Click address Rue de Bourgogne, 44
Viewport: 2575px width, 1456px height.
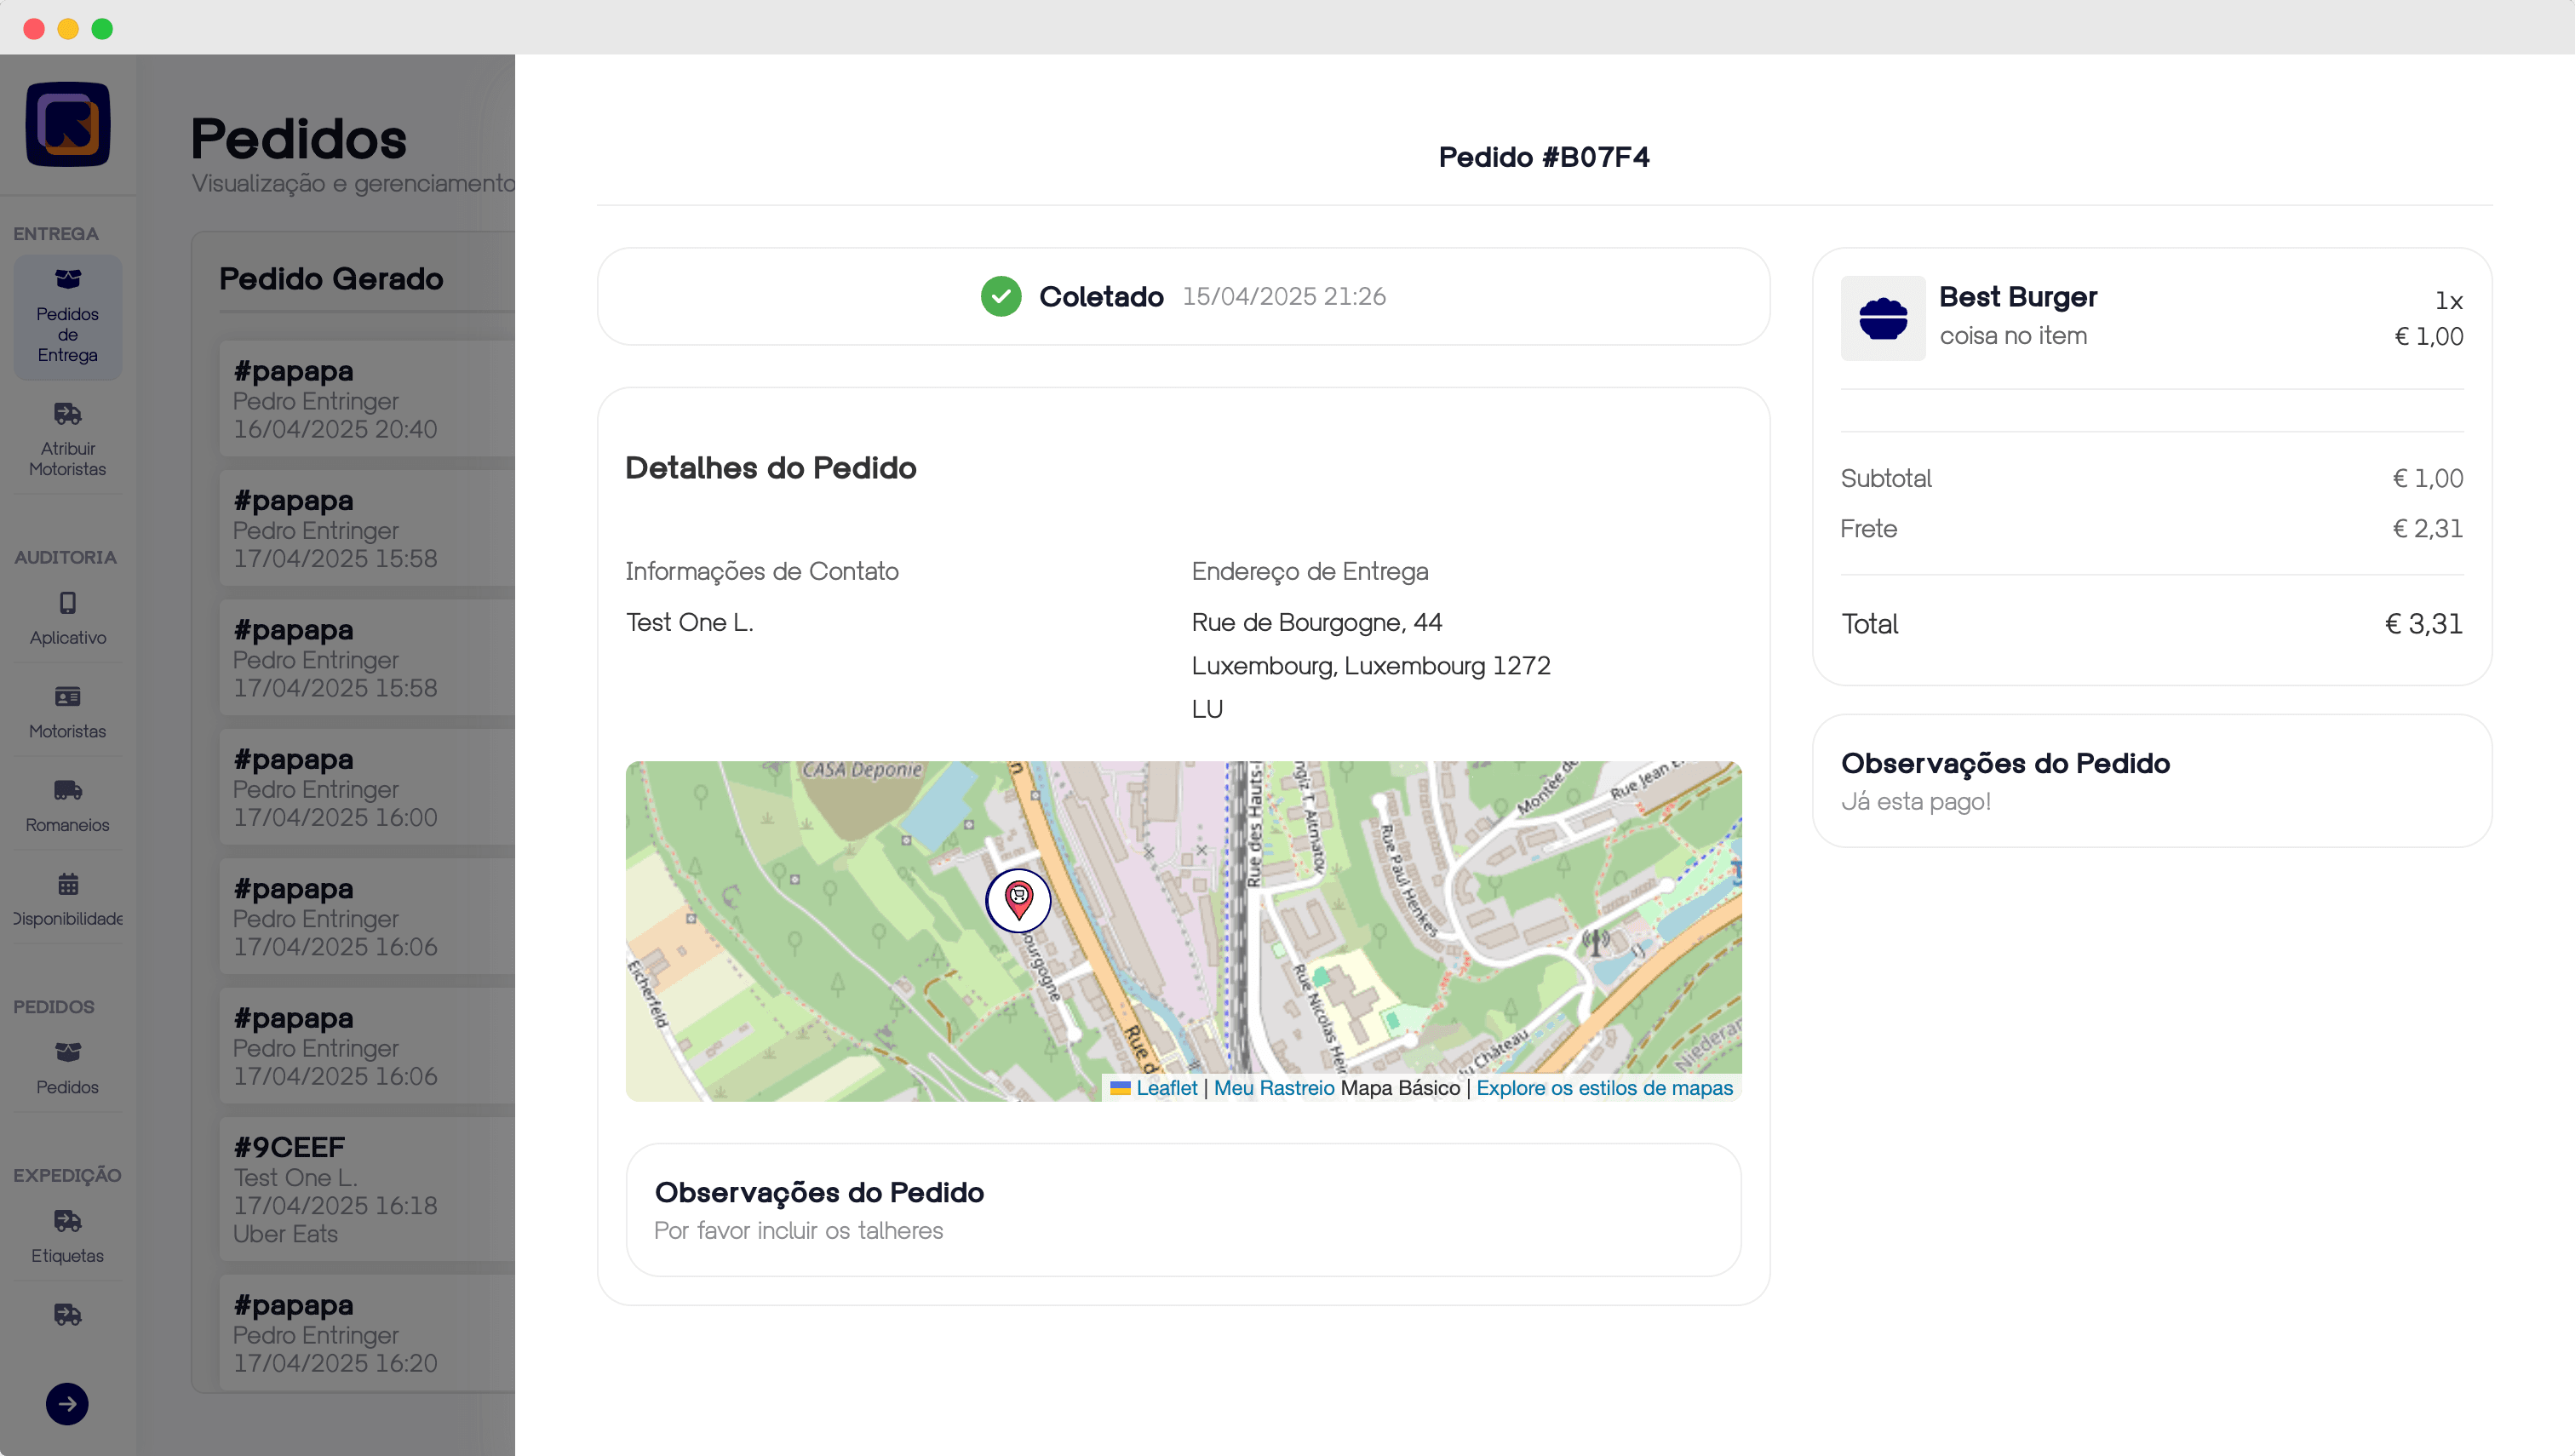click(x=1316, y=622)
